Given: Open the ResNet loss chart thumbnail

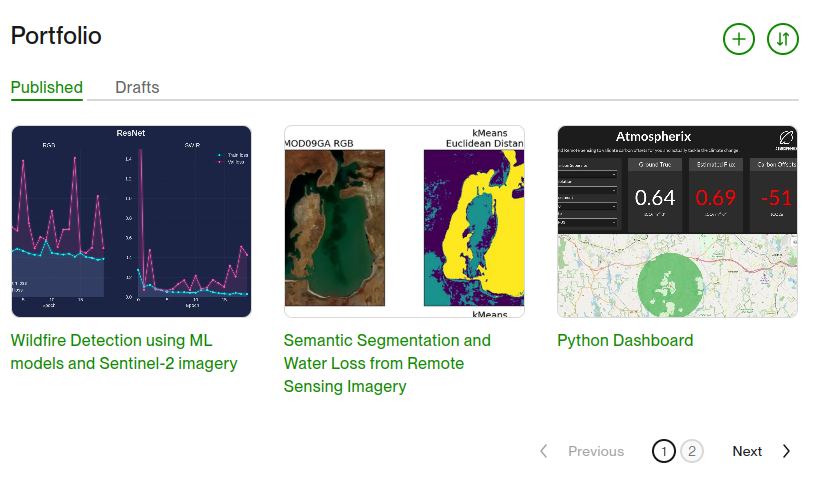Looking at the screenshot, I should [131, 221].
